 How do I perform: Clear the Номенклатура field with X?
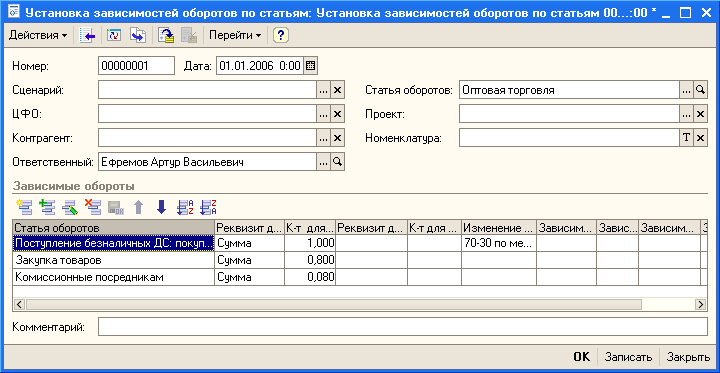pos(700,138)
